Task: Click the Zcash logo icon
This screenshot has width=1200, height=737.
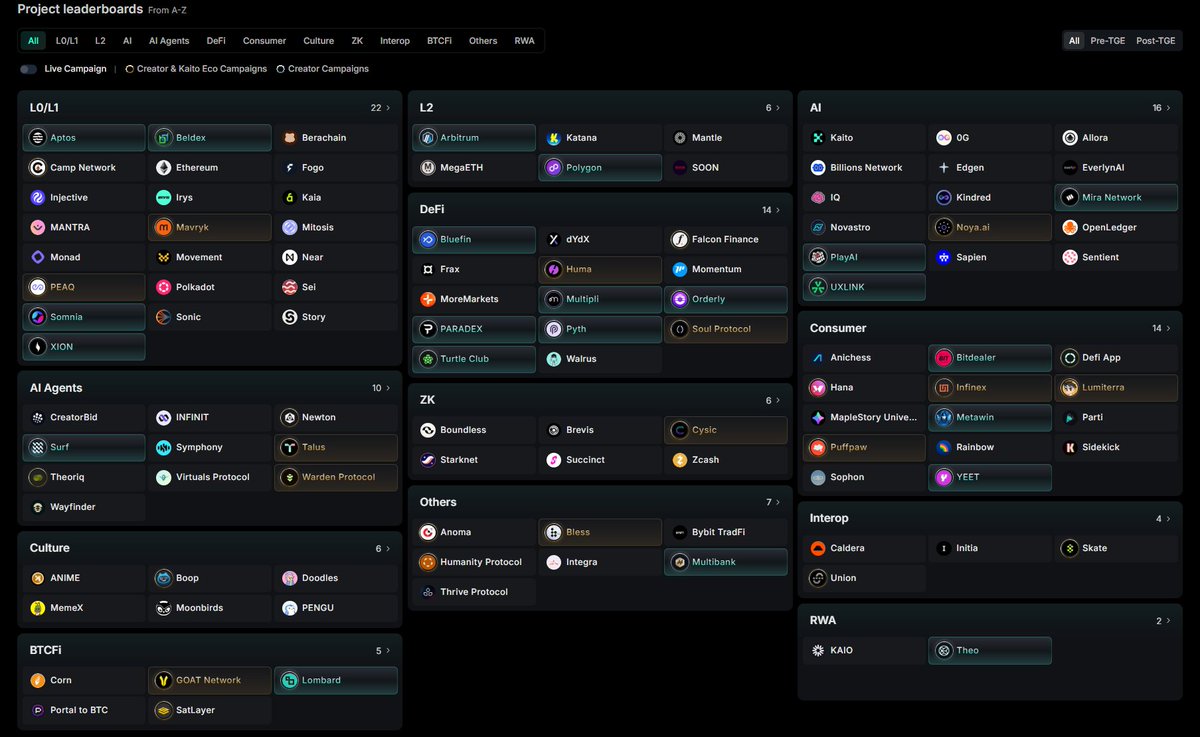Action: 679,460
